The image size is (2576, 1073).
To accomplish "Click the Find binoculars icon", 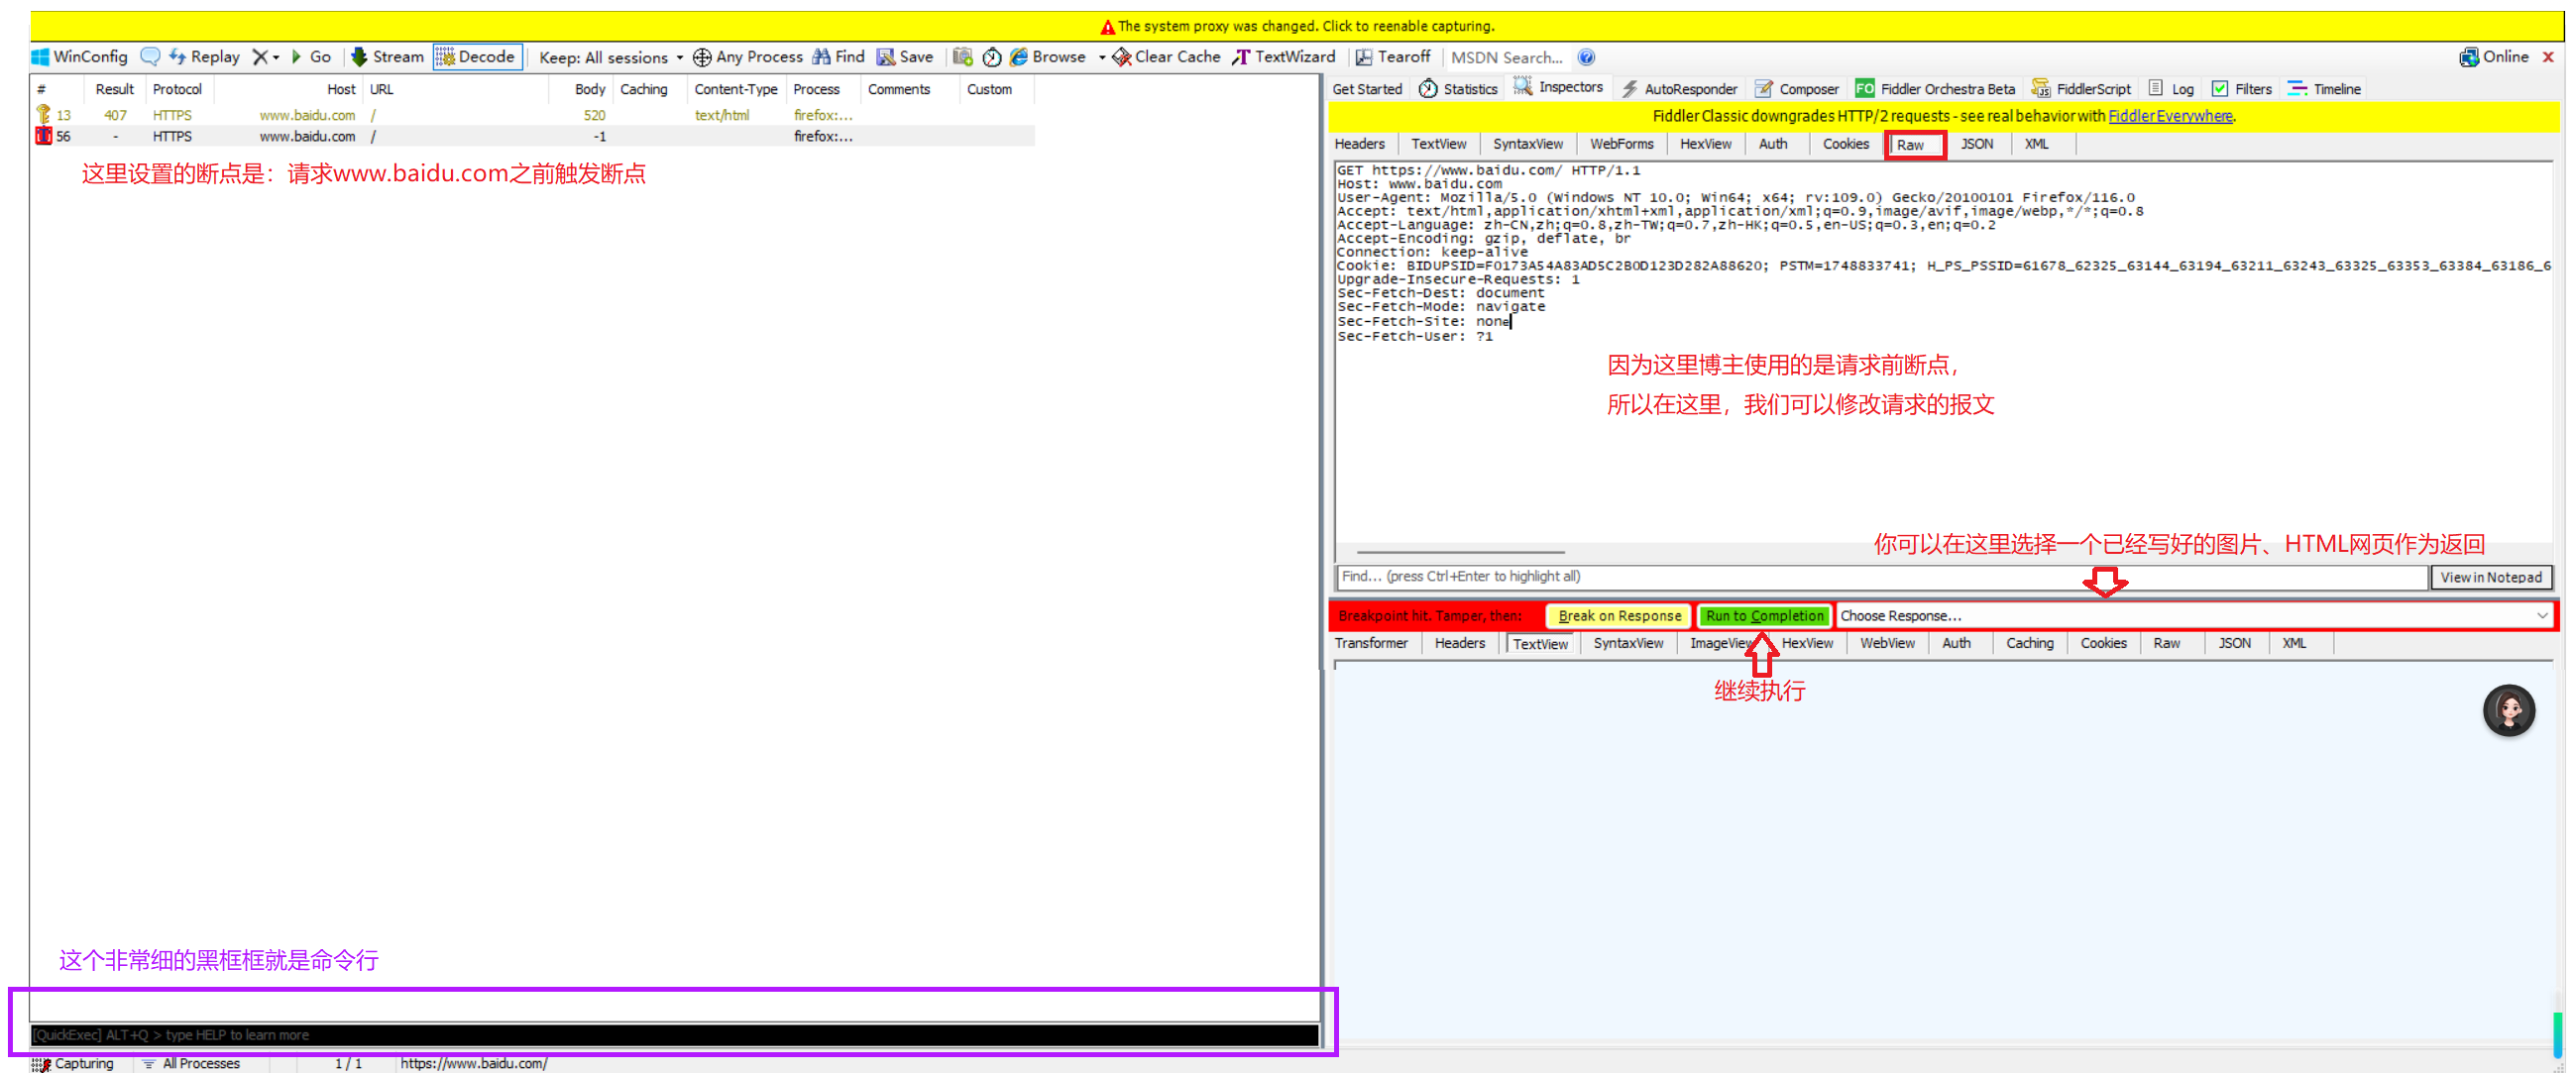I will click(x=822, y=57).
